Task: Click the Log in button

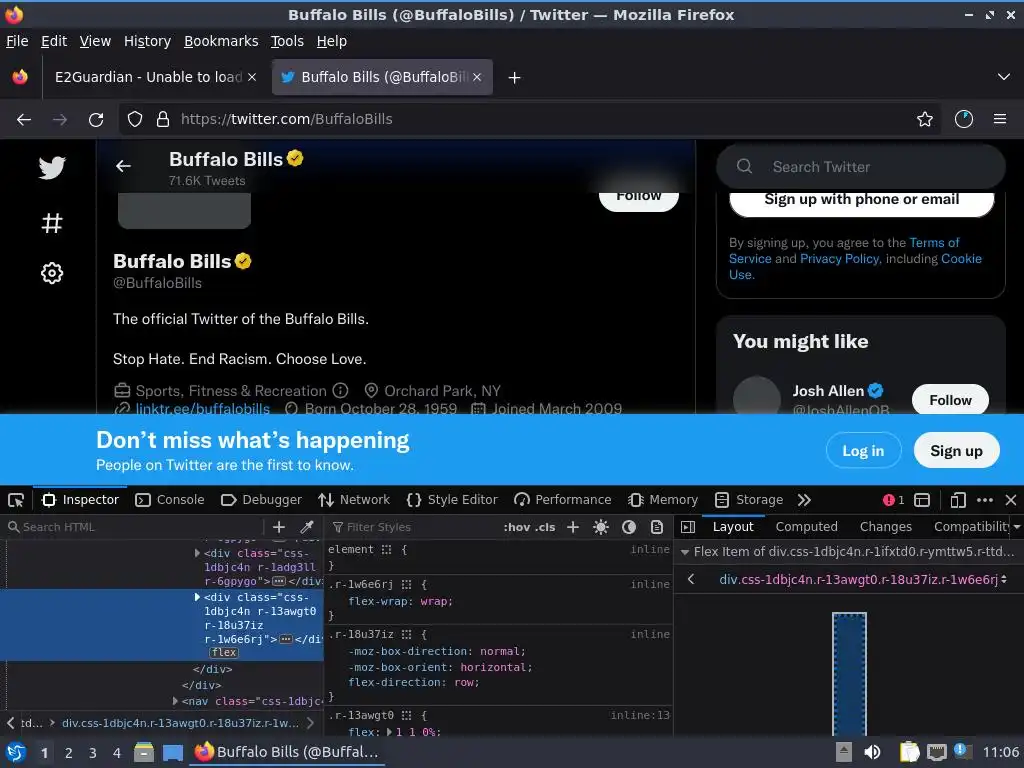Action: 863,451
